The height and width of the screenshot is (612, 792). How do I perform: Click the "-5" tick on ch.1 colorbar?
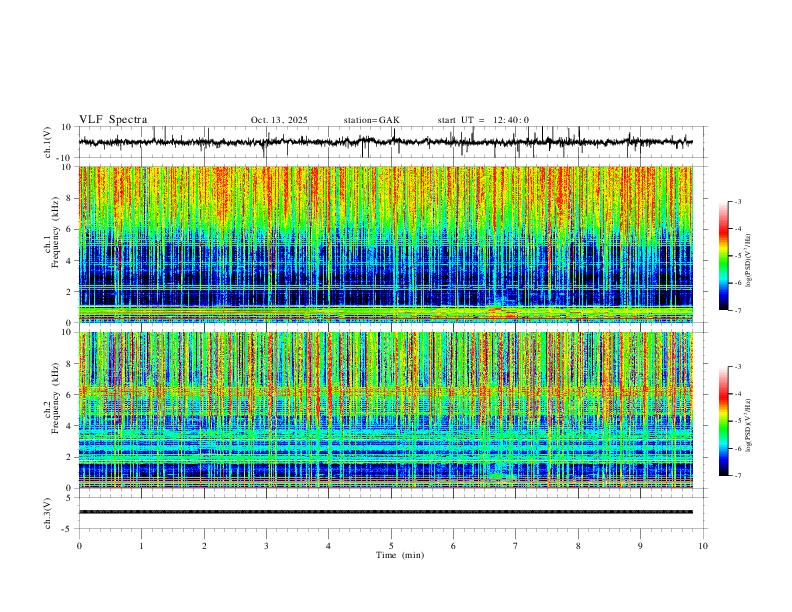pyautogui.click(x=738, y=256)
